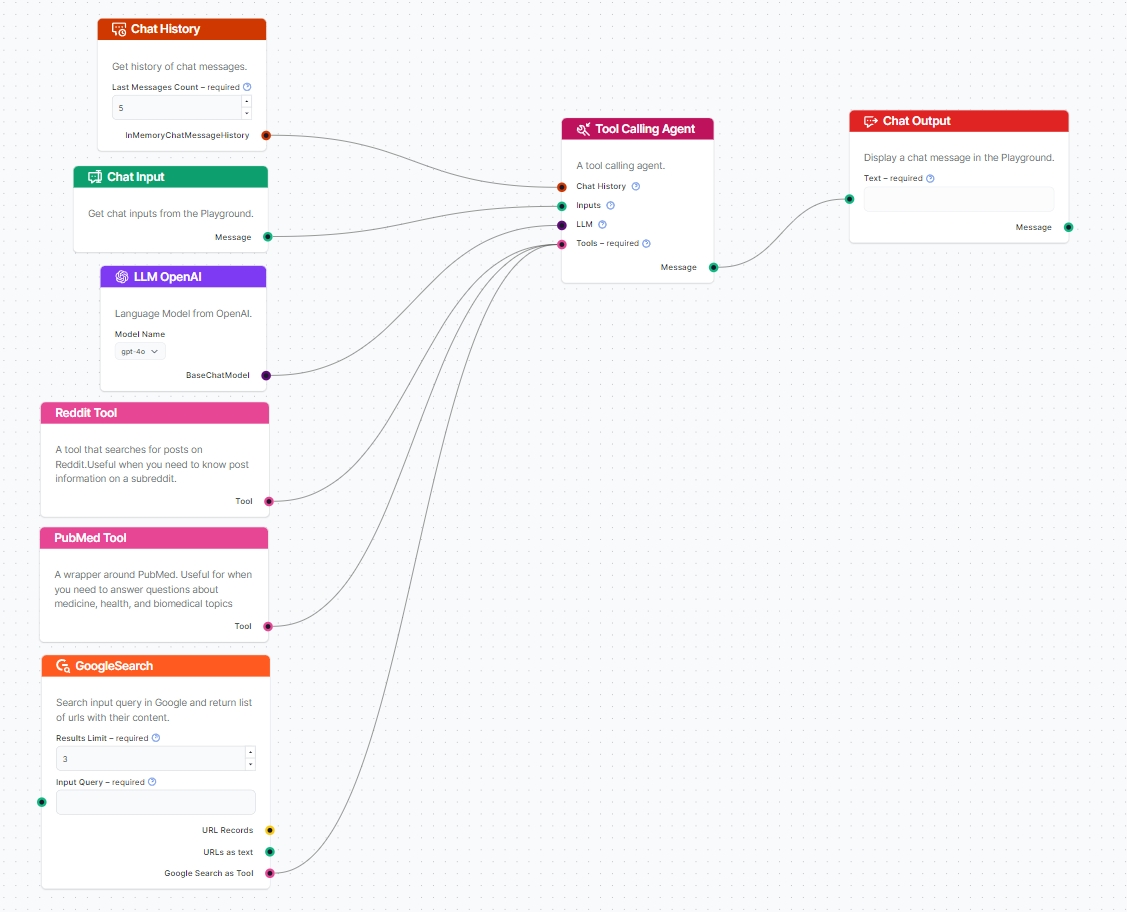Screen dimensions: 1127x912
Task: Click the Chat Output message icon
Action: [871, 121]
